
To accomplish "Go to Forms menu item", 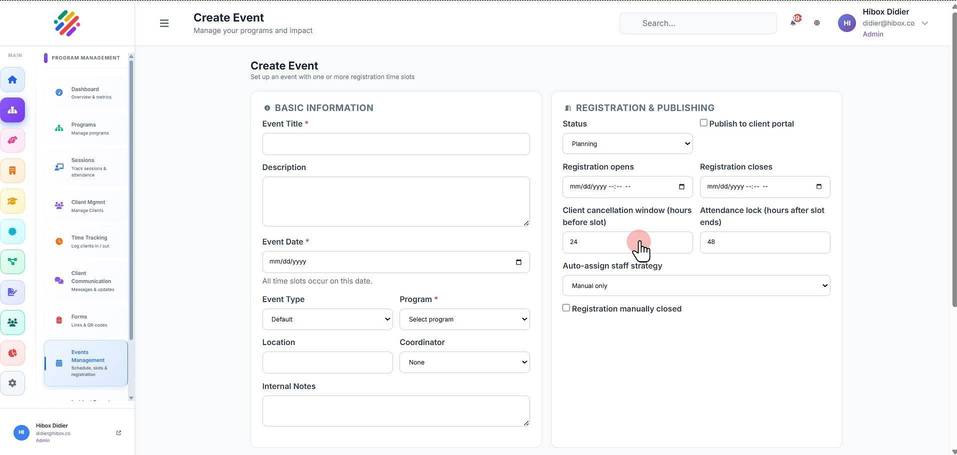I will 85,321.
